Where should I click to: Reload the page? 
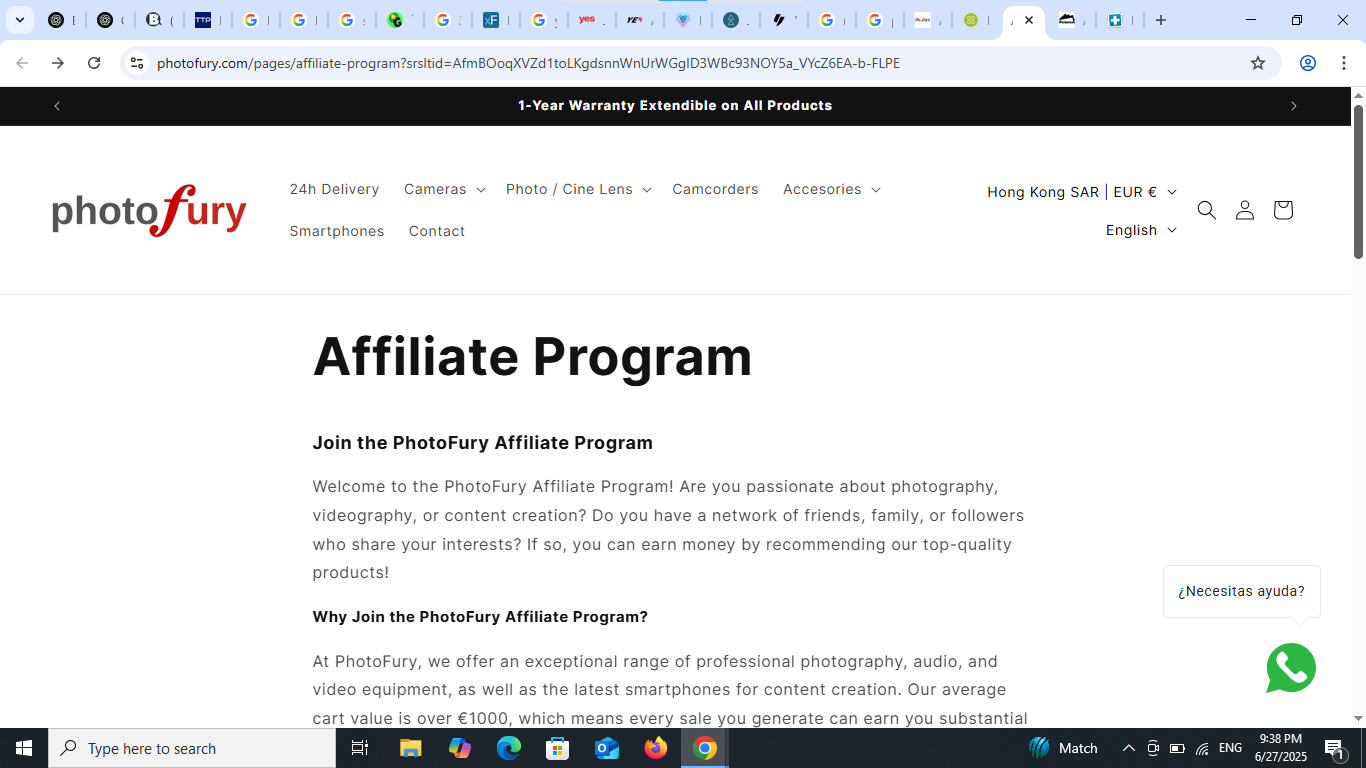[x=94, y=63]
